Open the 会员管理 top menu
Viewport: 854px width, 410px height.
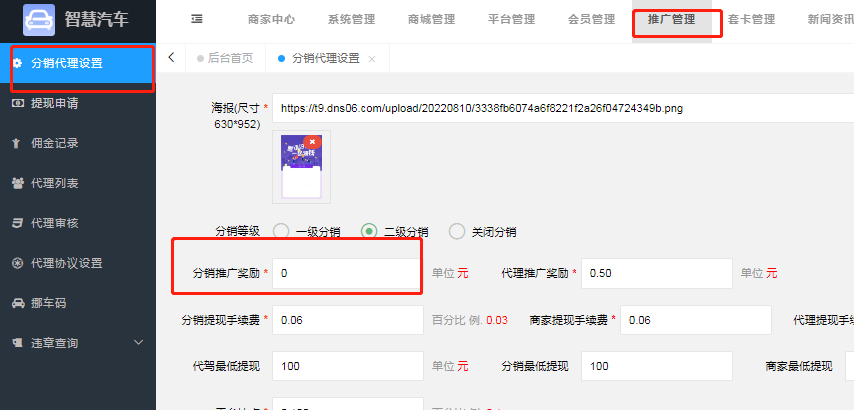click(591, 20)
